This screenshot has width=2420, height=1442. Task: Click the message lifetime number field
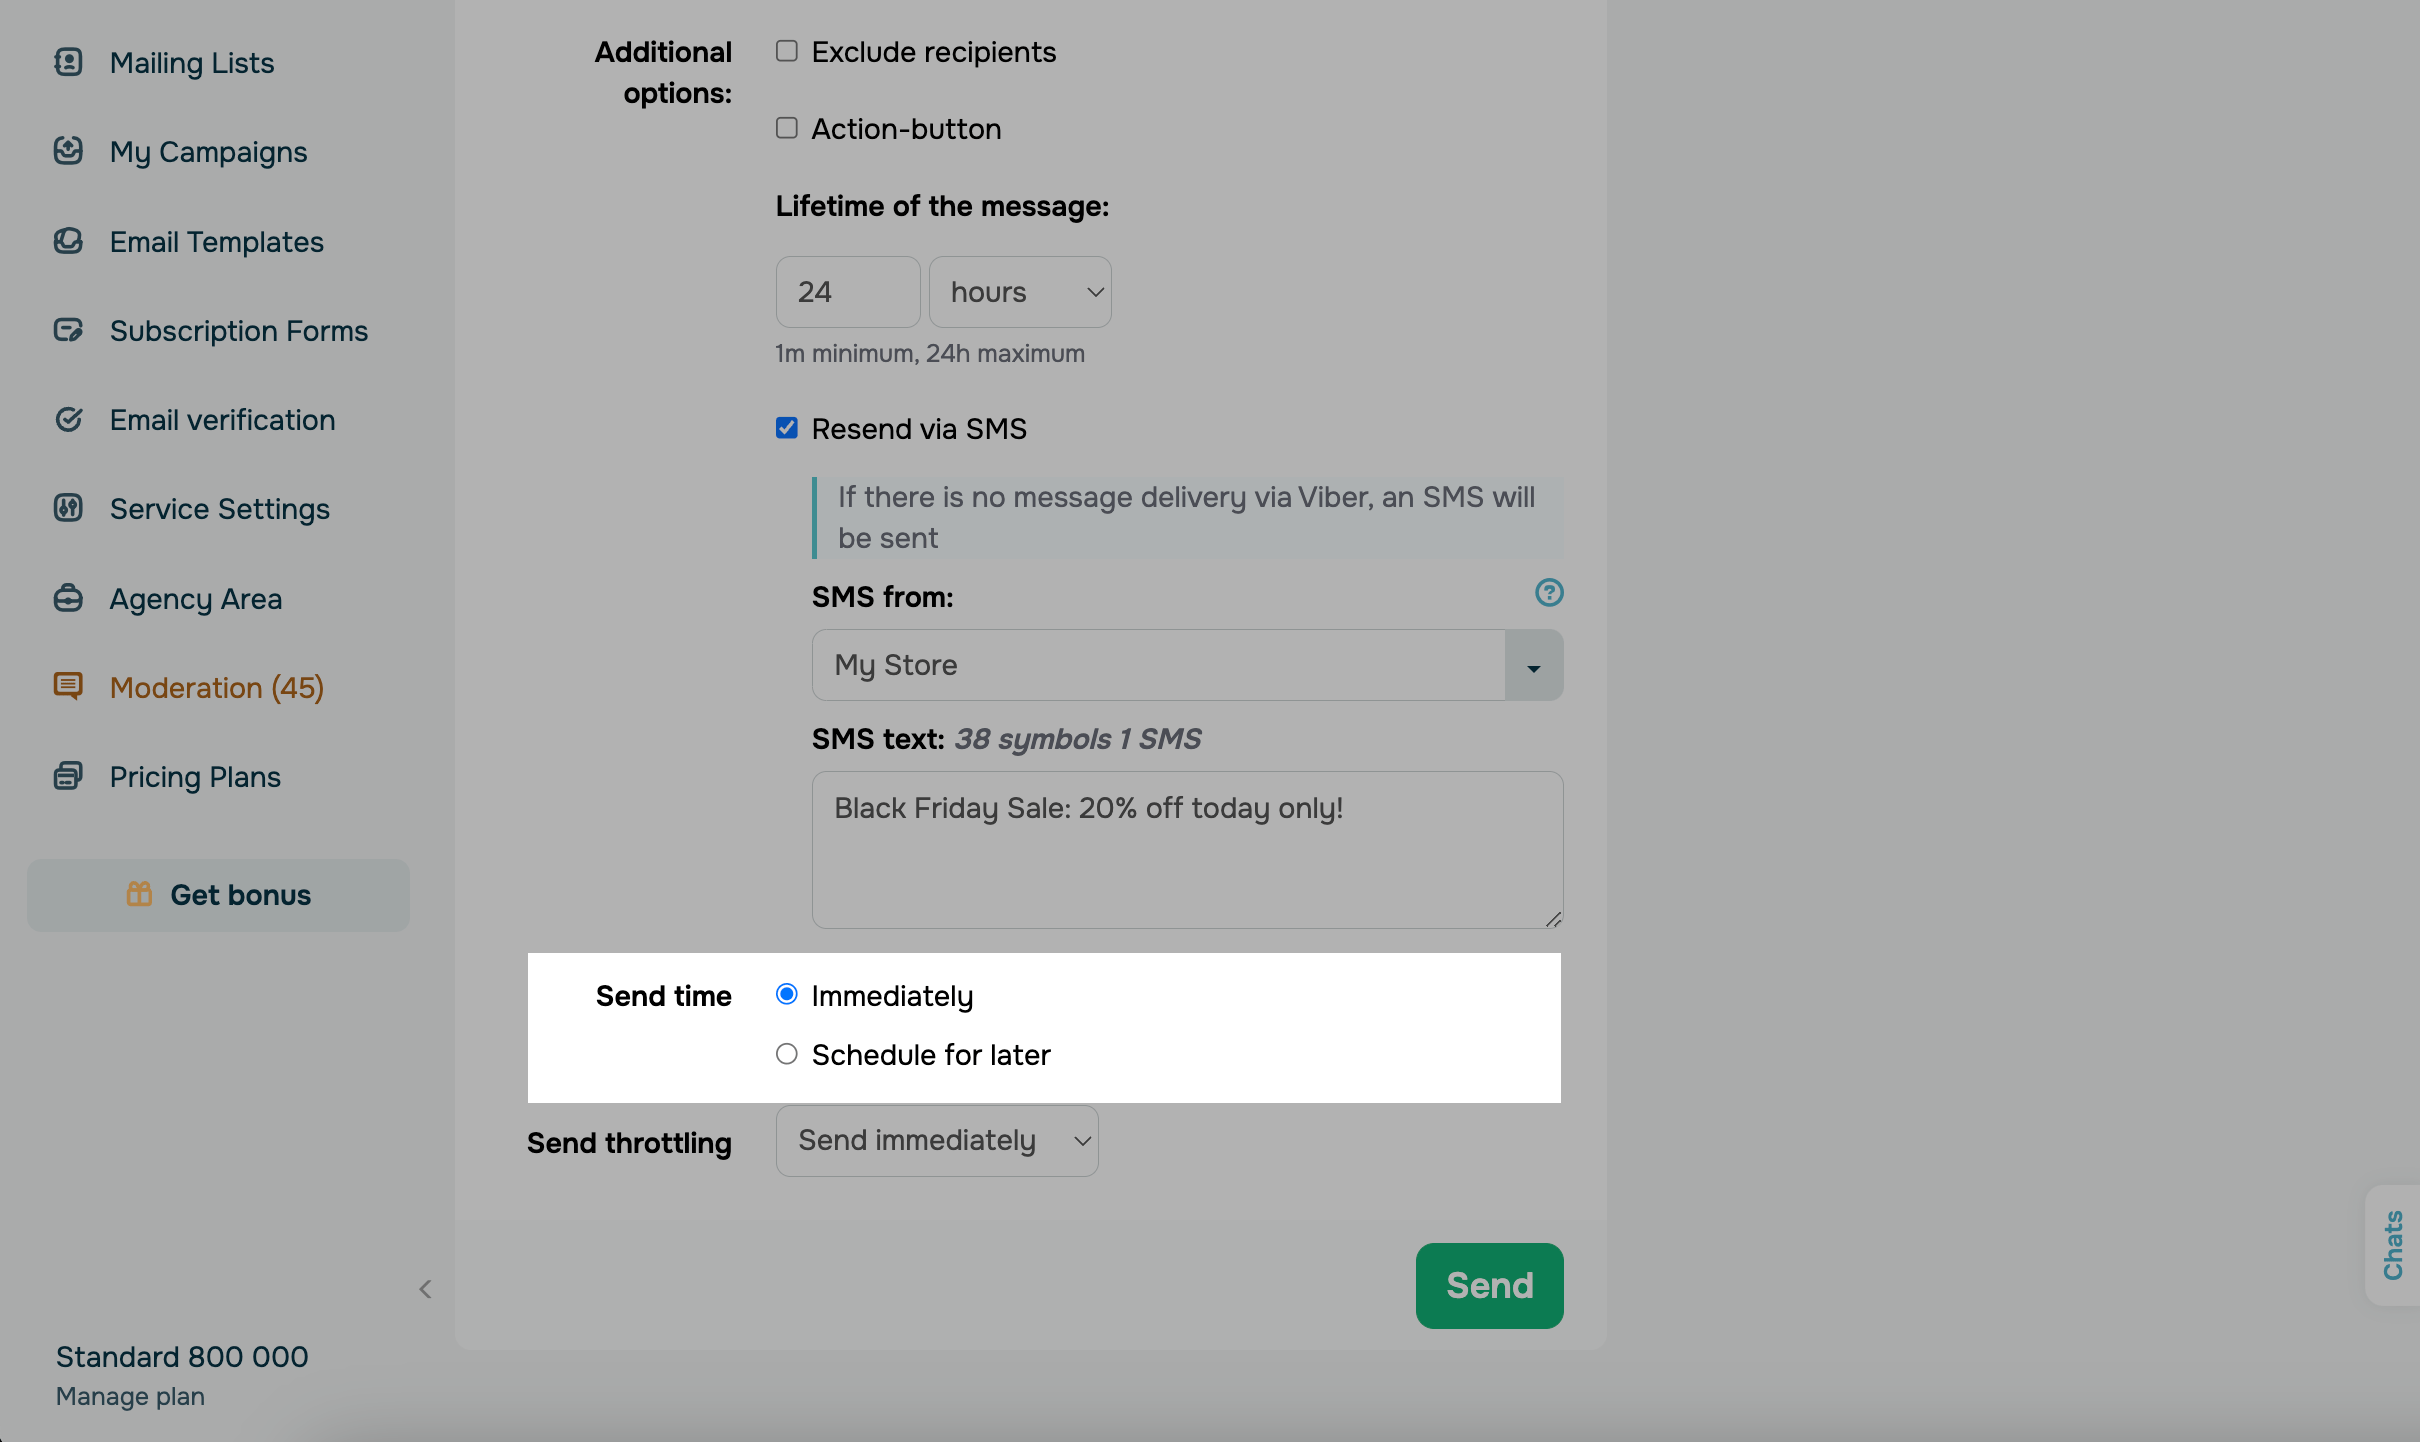[847, 292]
